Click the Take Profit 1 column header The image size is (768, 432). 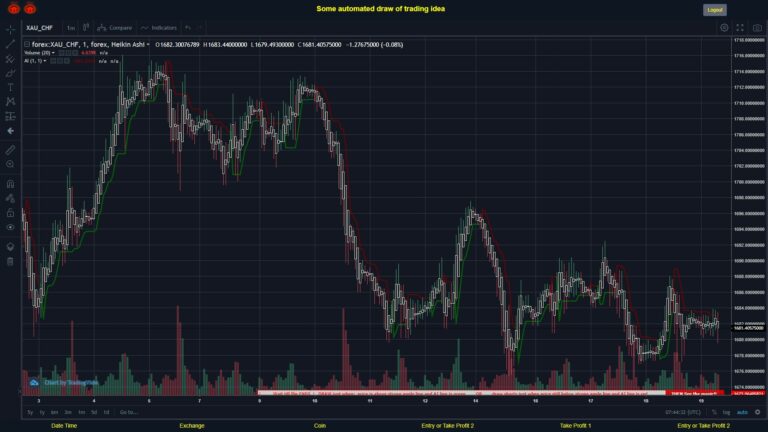(x=576, y=426)
